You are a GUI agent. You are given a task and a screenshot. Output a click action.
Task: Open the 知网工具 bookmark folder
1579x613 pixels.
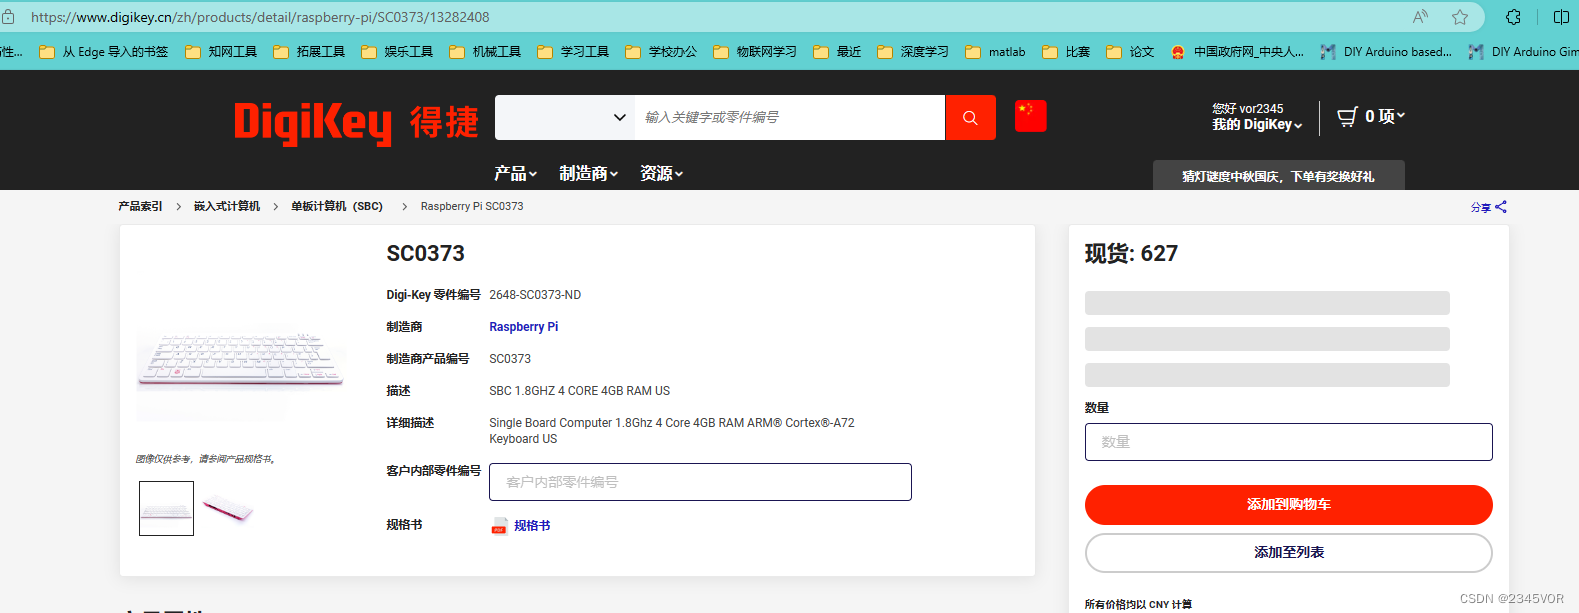(x=221, y=52)
